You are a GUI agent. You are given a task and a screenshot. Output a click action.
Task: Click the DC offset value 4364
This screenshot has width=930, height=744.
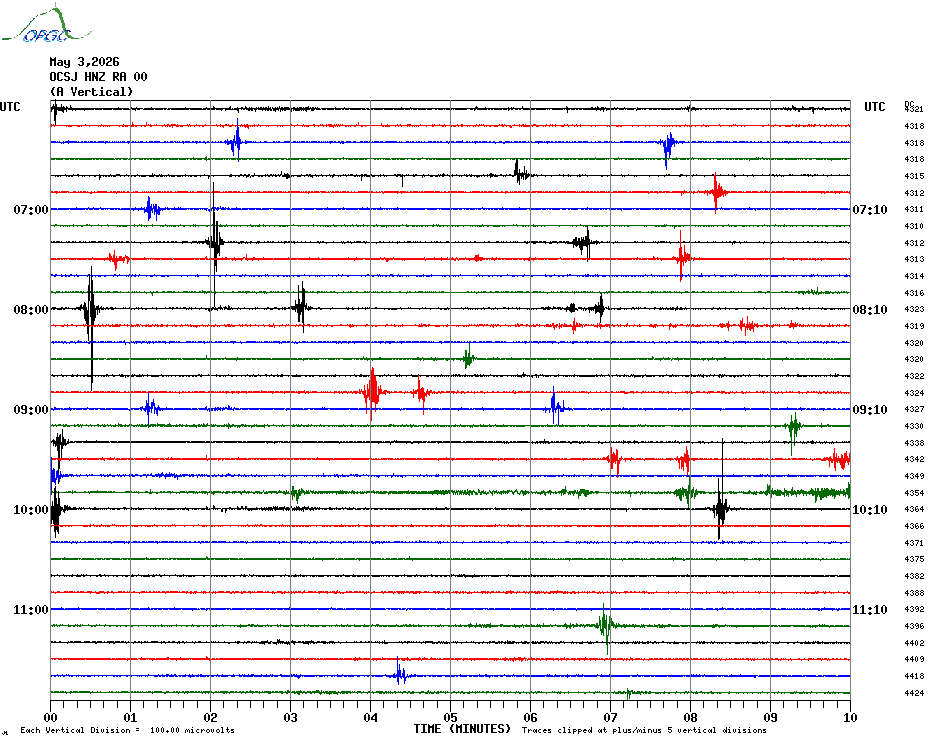pyautogui.click(x=914, y=510)
